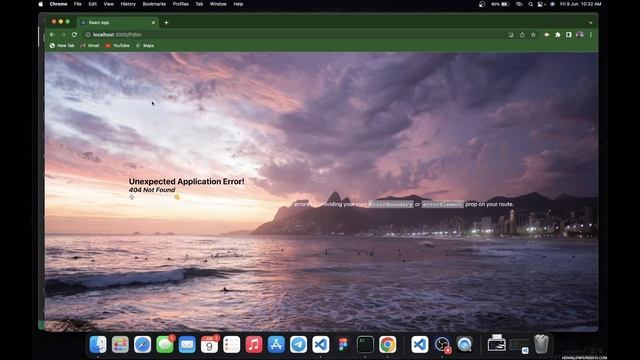This screenshot has height=360, width=640.
Task: Click the site info icon in address bar
Action: (x=88, y=35)
